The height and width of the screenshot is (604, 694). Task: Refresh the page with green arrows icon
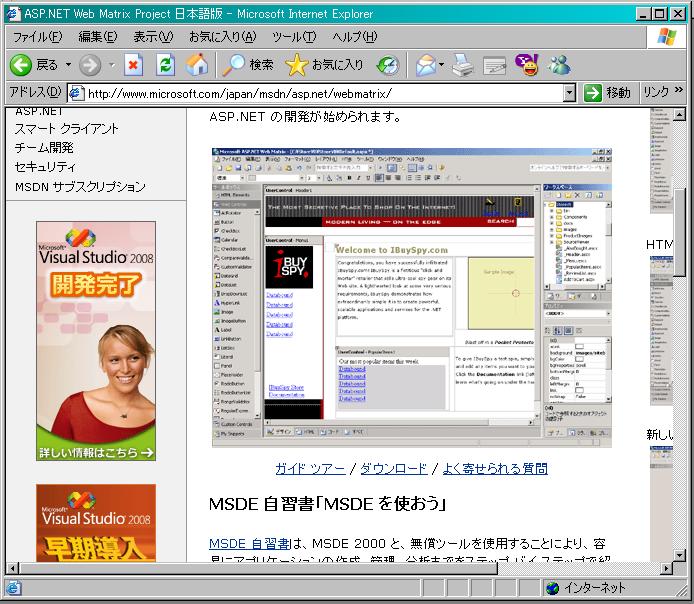(x=166, y=65)
